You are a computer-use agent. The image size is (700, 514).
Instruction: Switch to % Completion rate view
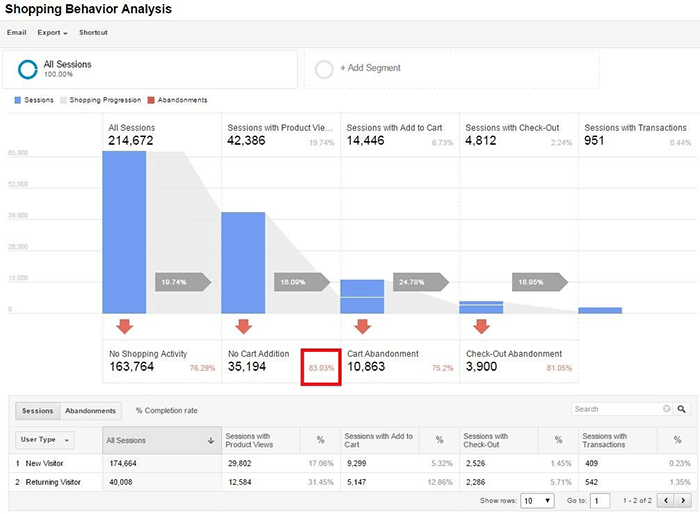tap(165, 411)
